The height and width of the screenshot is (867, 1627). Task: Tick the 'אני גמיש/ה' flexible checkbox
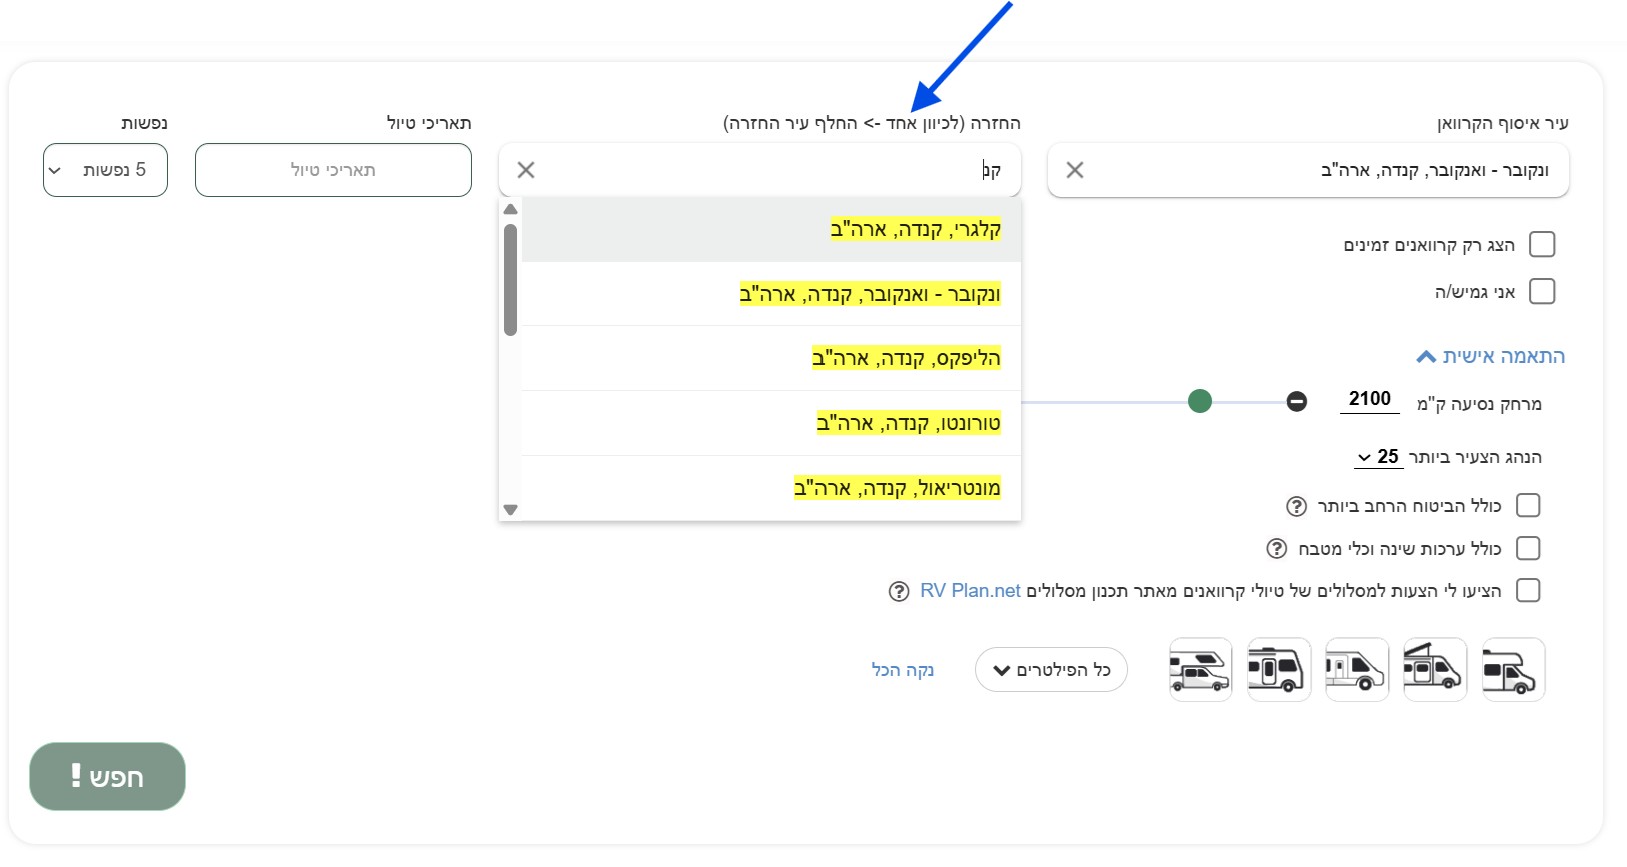click(1542, 292)
